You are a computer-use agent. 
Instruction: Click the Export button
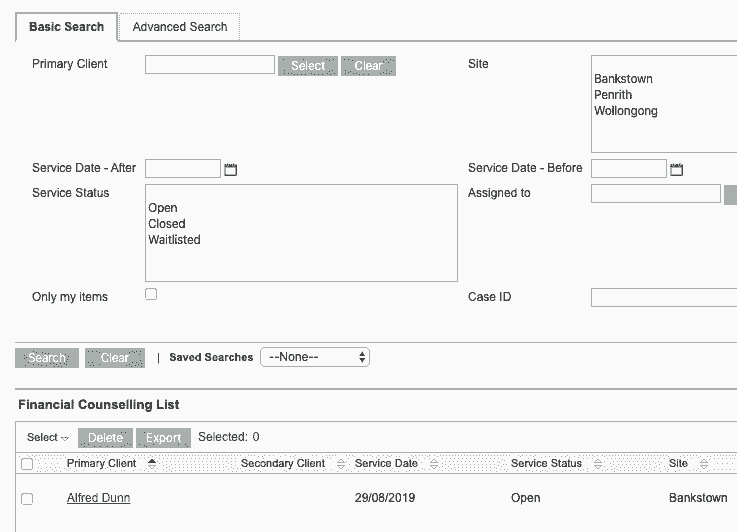(164, 438)
